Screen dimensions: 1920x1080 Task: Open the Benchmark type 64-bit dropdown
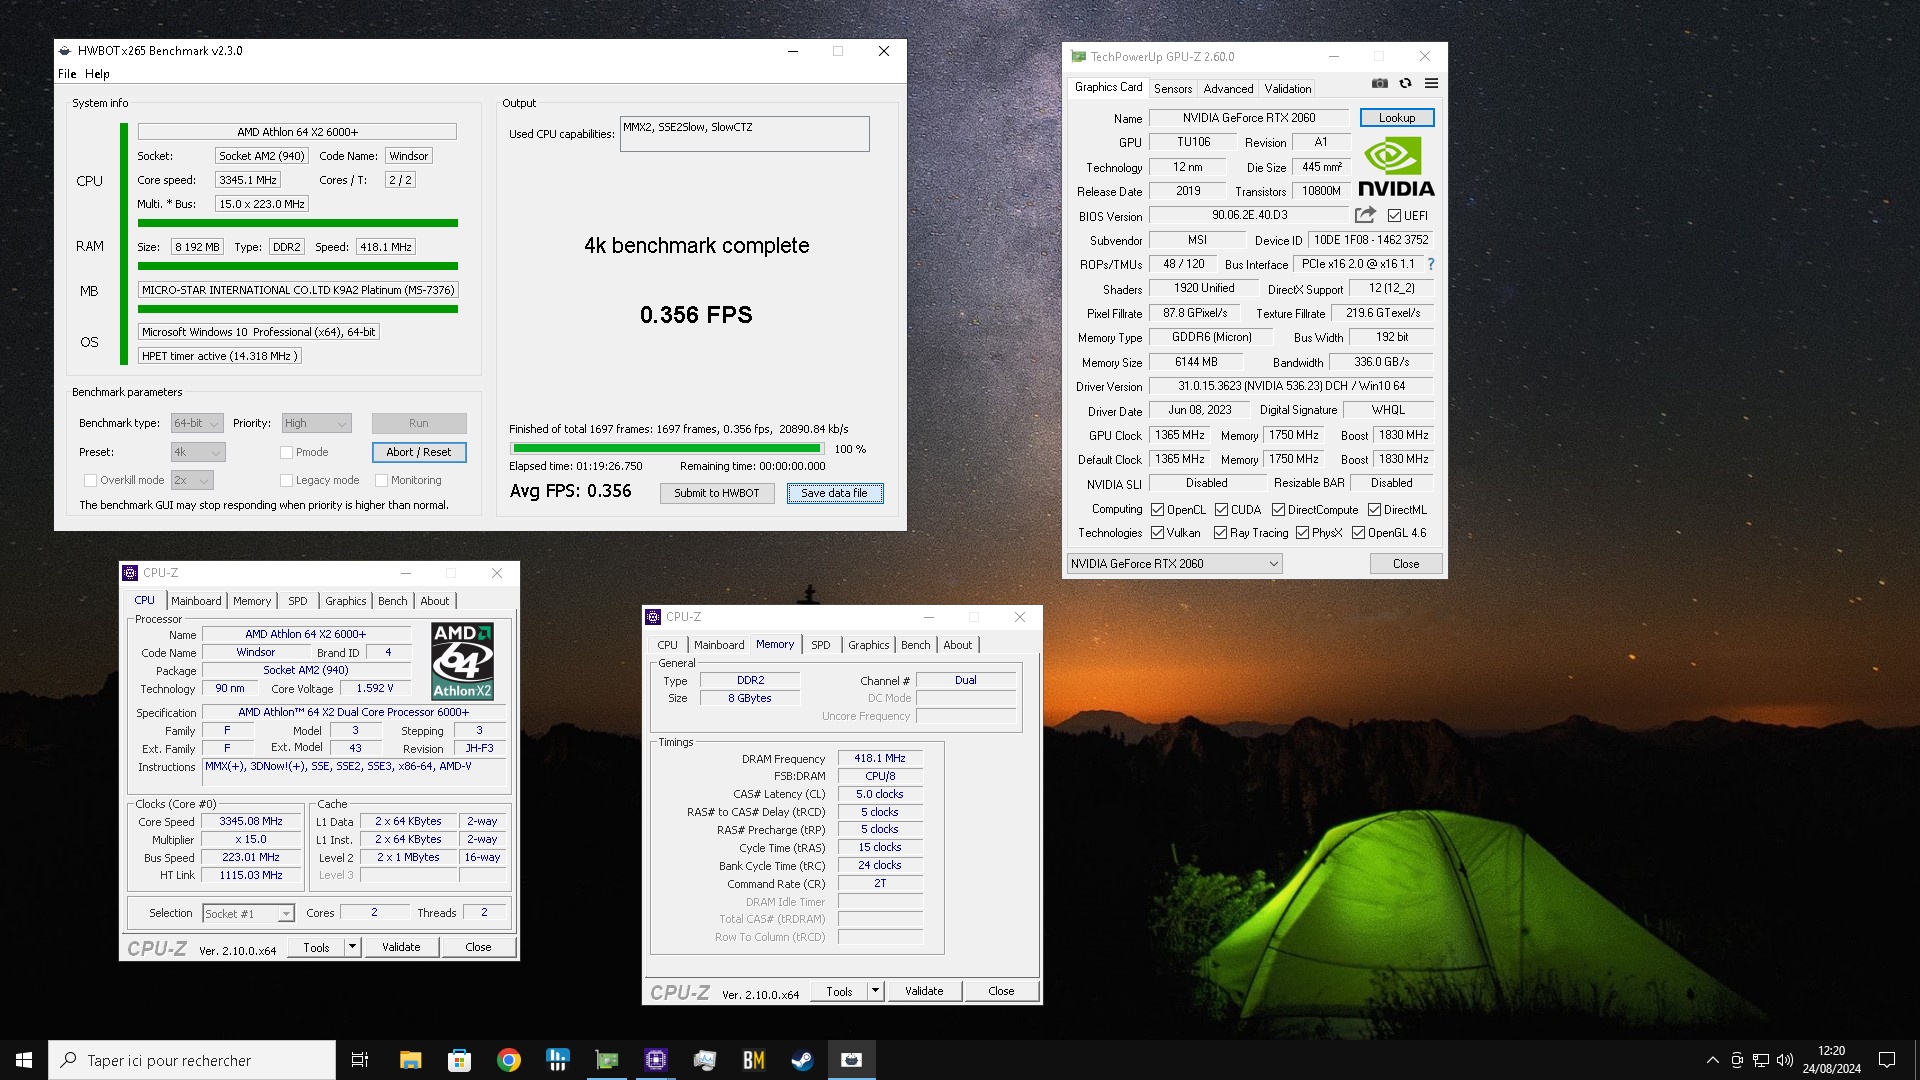click(197, 423)
